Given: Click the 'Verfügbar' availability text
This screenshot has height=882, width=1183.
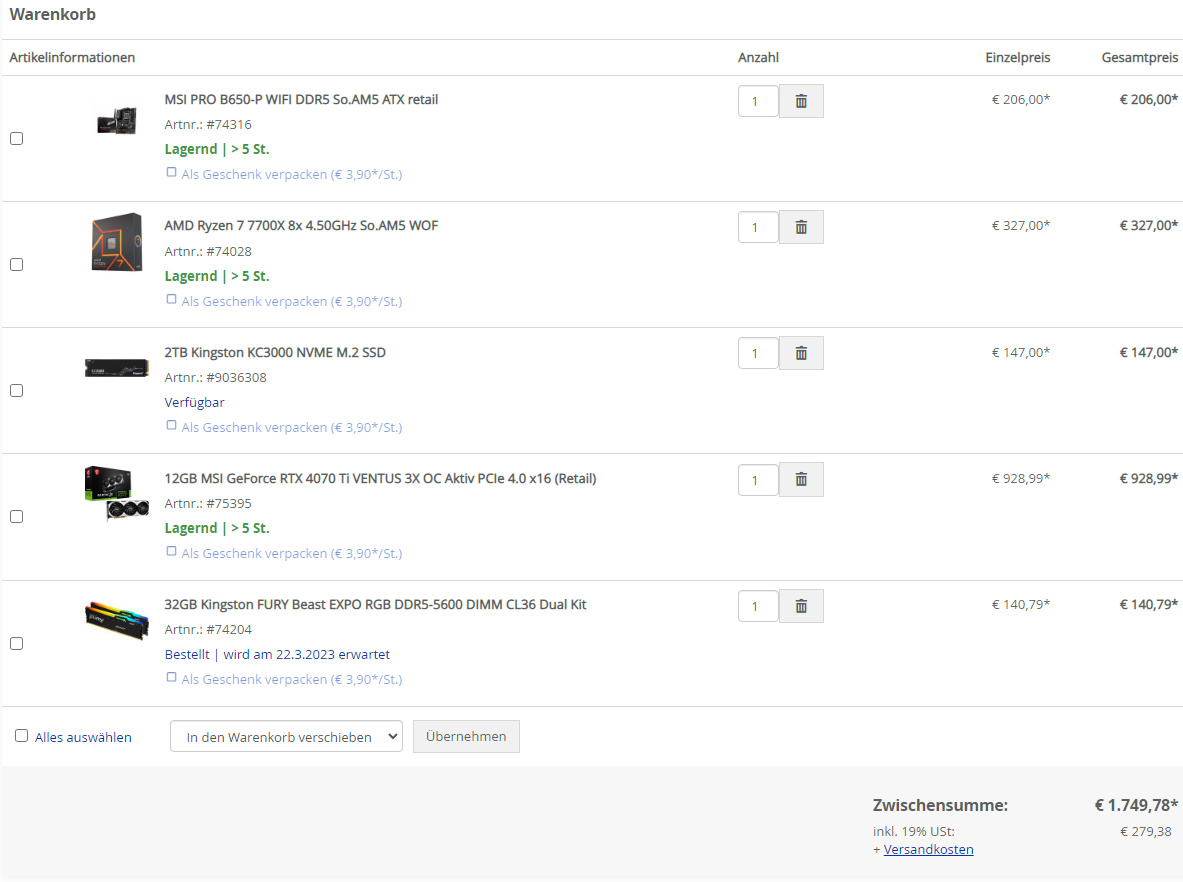Looking at the screenshot, I should pyautogui.click(x=195, y=402).
